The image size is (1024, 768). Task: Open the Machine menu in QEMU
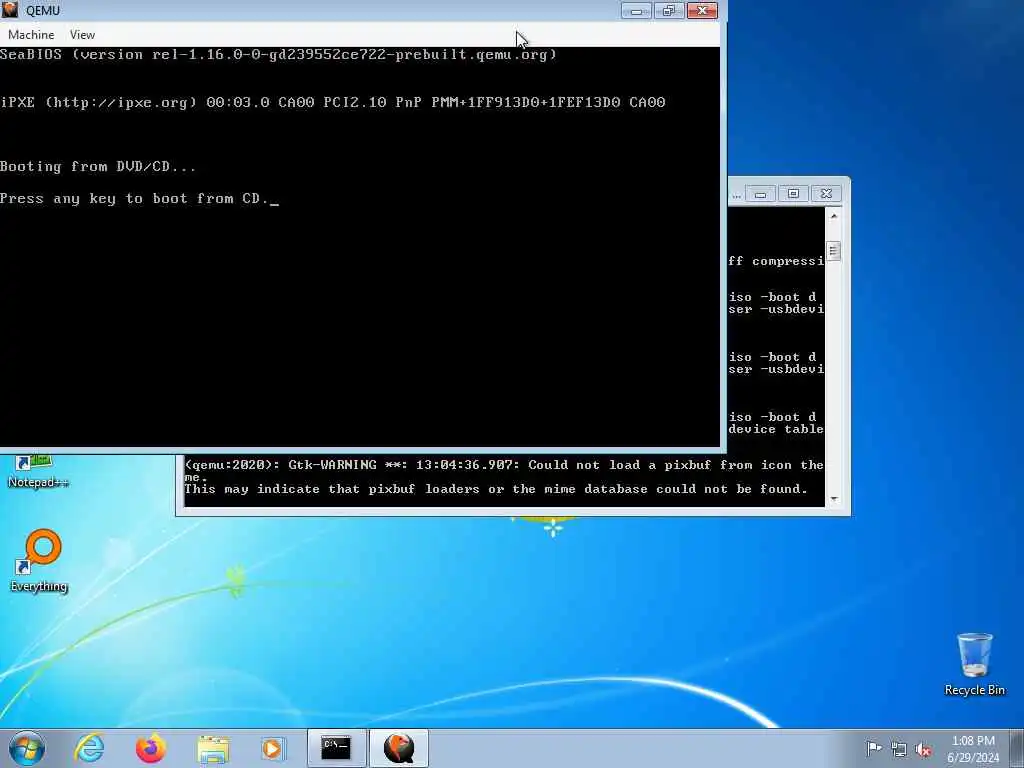31,35
